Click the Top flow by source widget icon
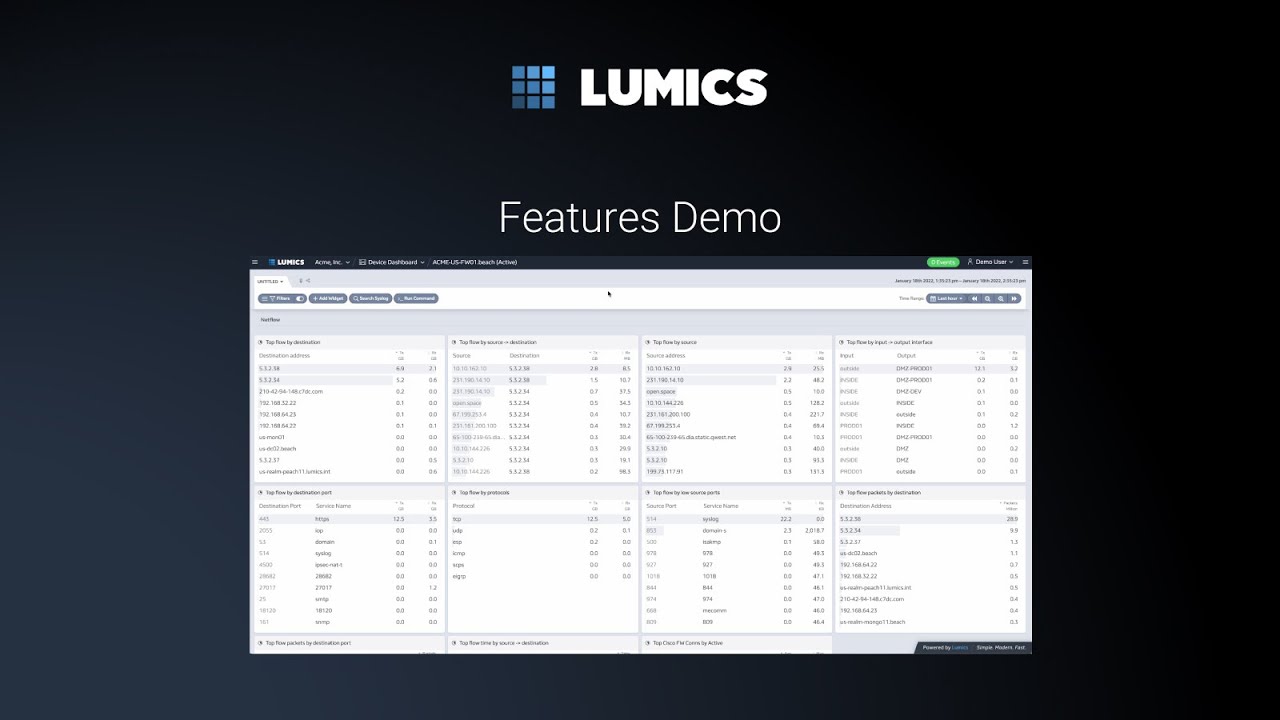The height and width of the screenshot is (720, 1280). point(649,342)
